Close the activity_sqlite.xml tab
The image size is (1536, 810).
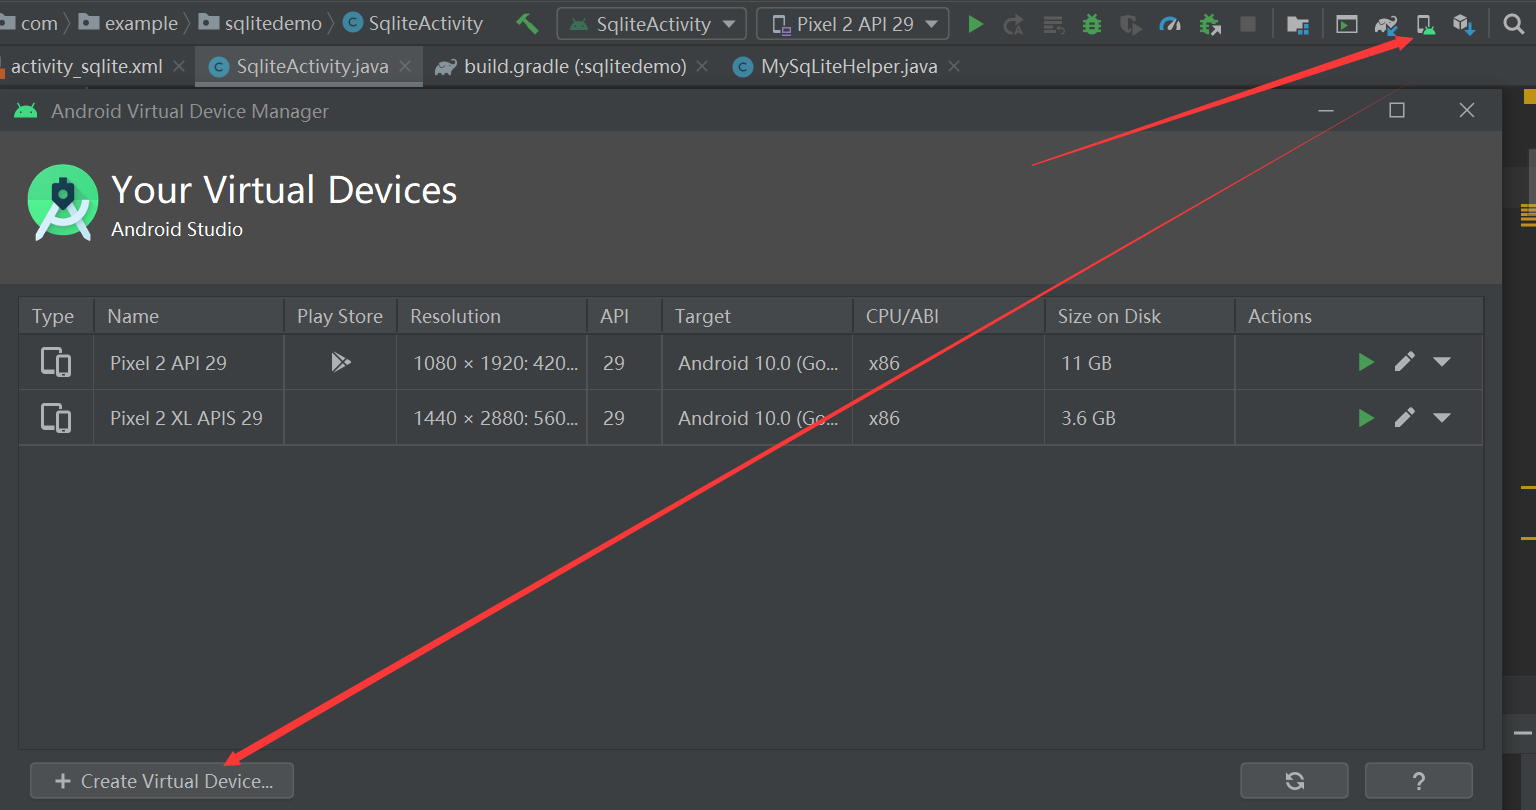click(179, 66)
